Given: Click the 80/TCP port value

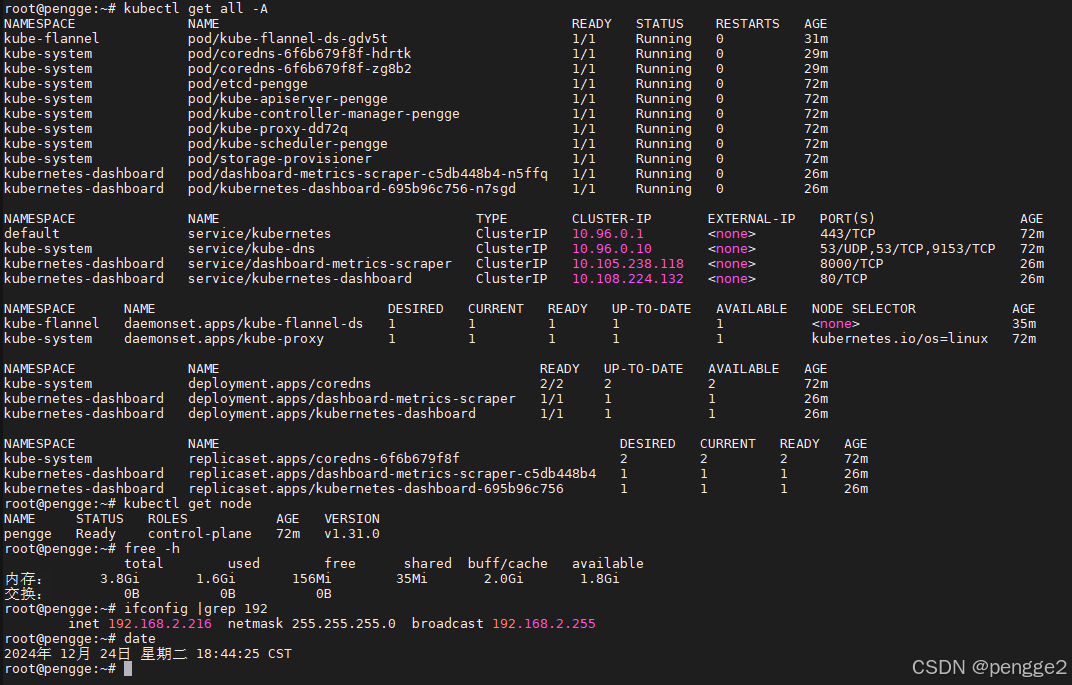Looking at the screenshot, I should click(844, 279).
